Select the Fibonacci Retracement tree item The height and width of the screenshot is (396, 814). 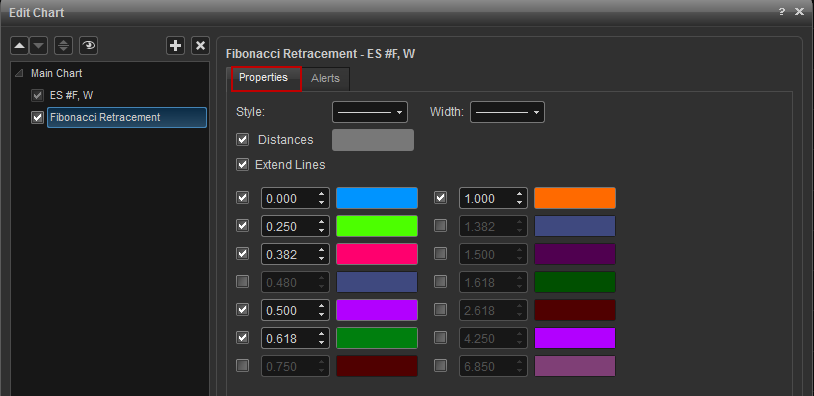(x=127, y=117)
